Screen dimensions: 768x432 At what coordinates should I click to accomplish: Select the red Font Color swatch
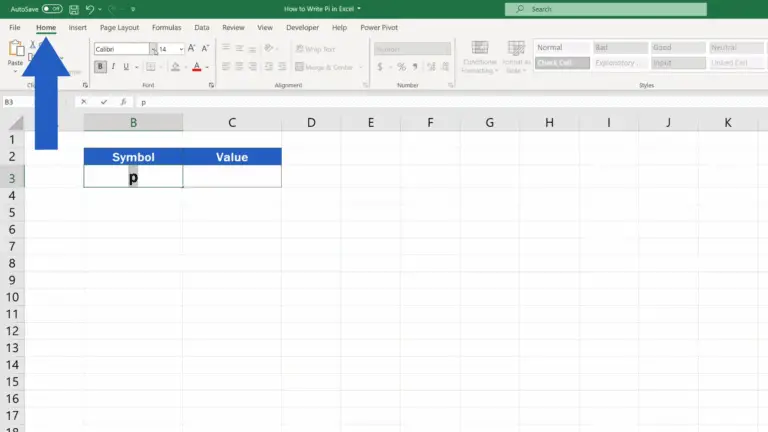(196, 67)
